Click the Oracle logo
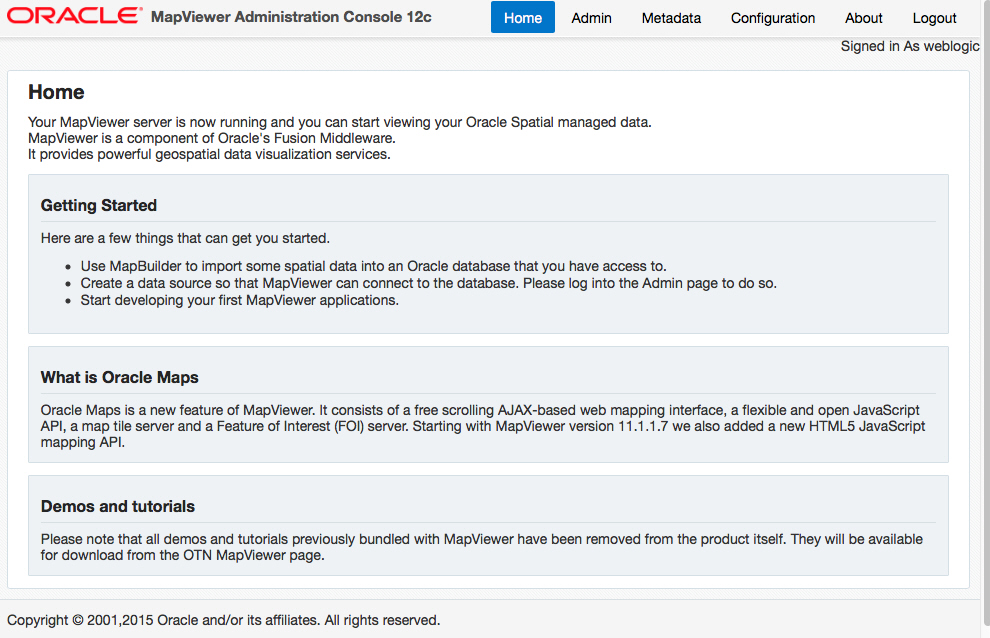The width and height of the screenshot is (990, 638). (74, 16)
